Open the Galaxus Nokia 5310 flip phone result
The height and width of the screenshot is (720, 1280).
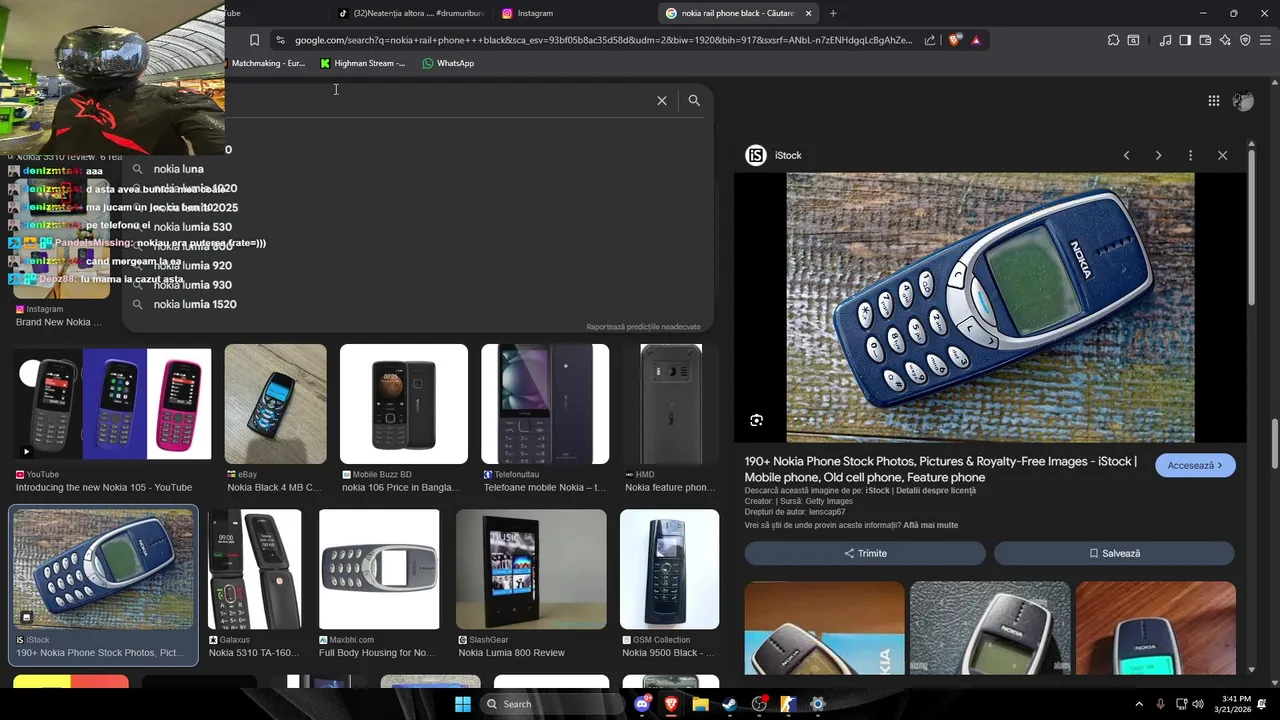254,570
